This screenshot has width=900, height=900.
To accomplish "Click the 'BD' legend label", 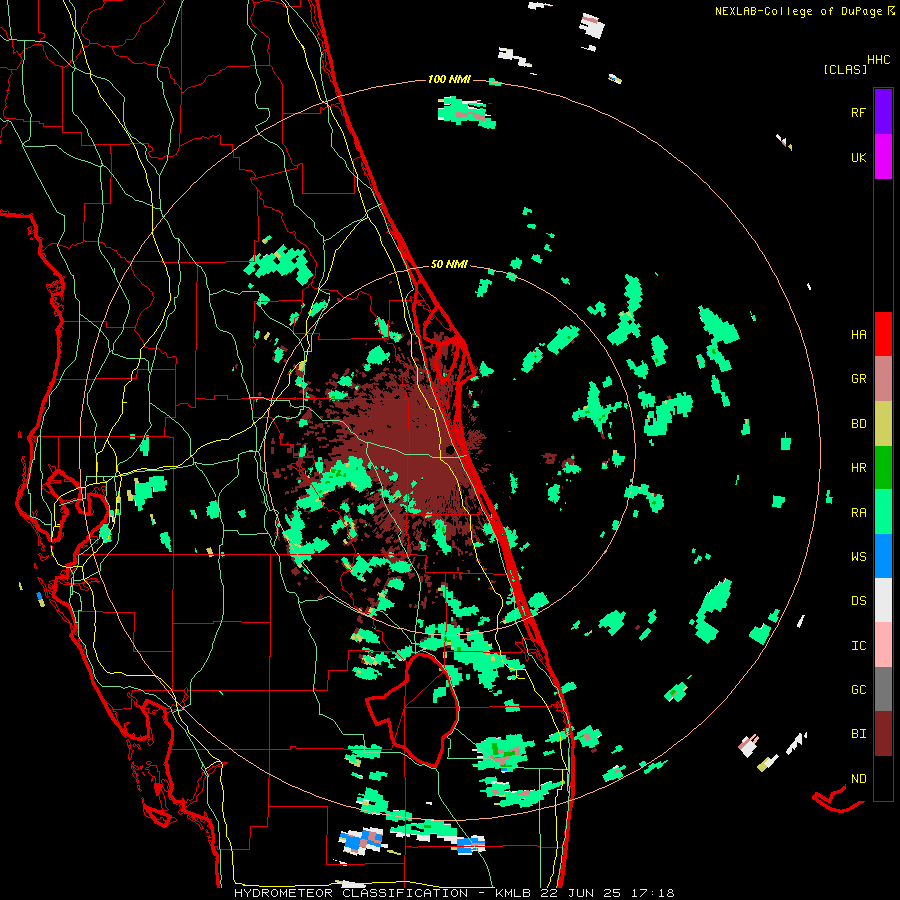I will pyautogui.click(x=858, y=424).
